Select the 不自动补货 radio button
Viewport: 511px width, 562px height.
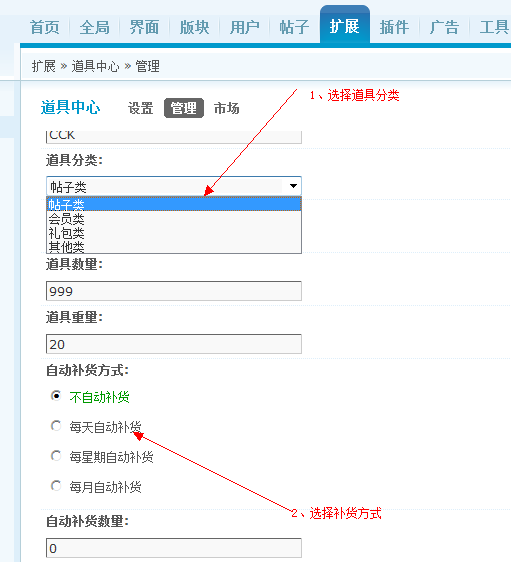click(56, 396)
